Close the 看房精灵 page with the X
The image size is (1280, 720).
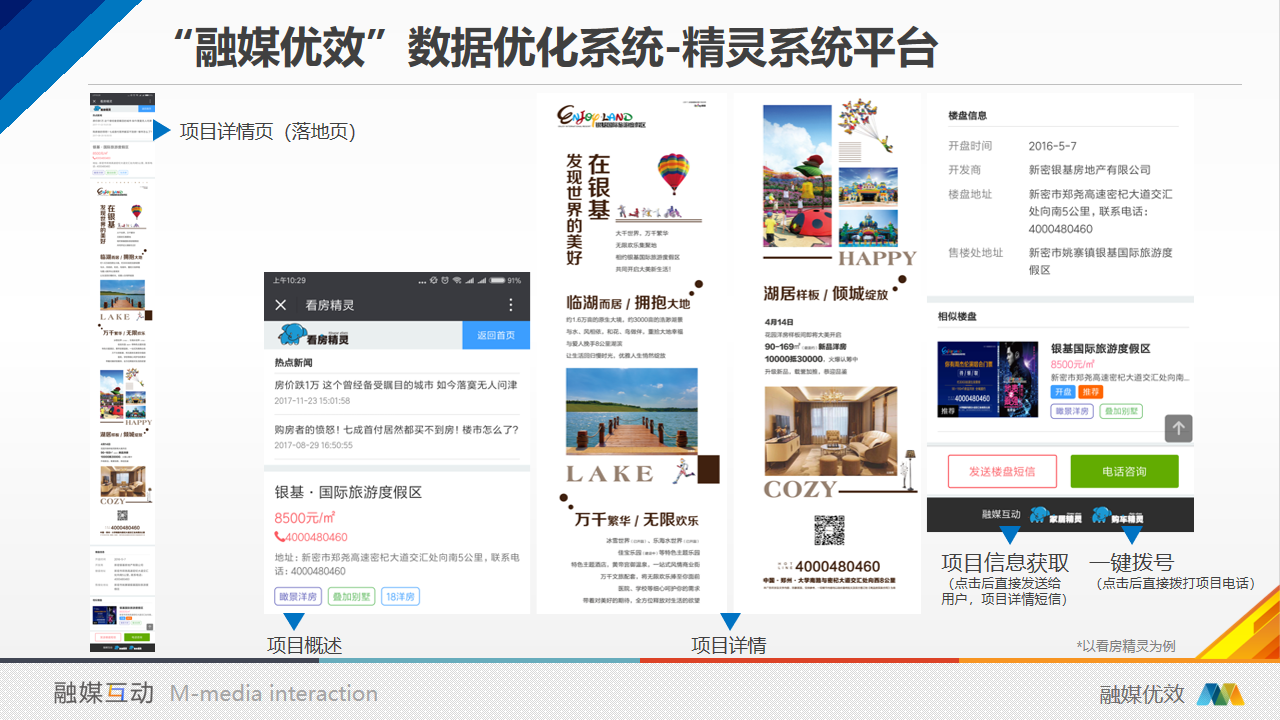coord(281,305)
